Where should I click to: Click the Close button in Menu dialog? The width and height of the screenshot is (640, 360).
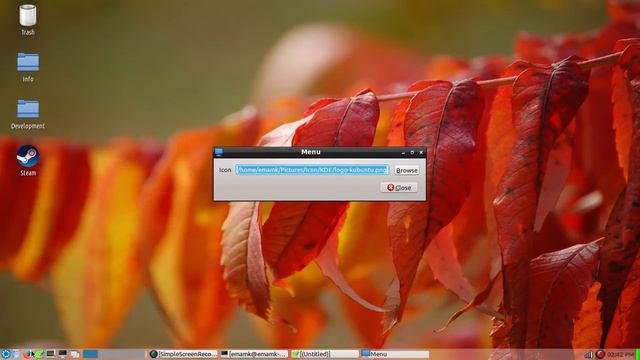click(x=399, y=187)
